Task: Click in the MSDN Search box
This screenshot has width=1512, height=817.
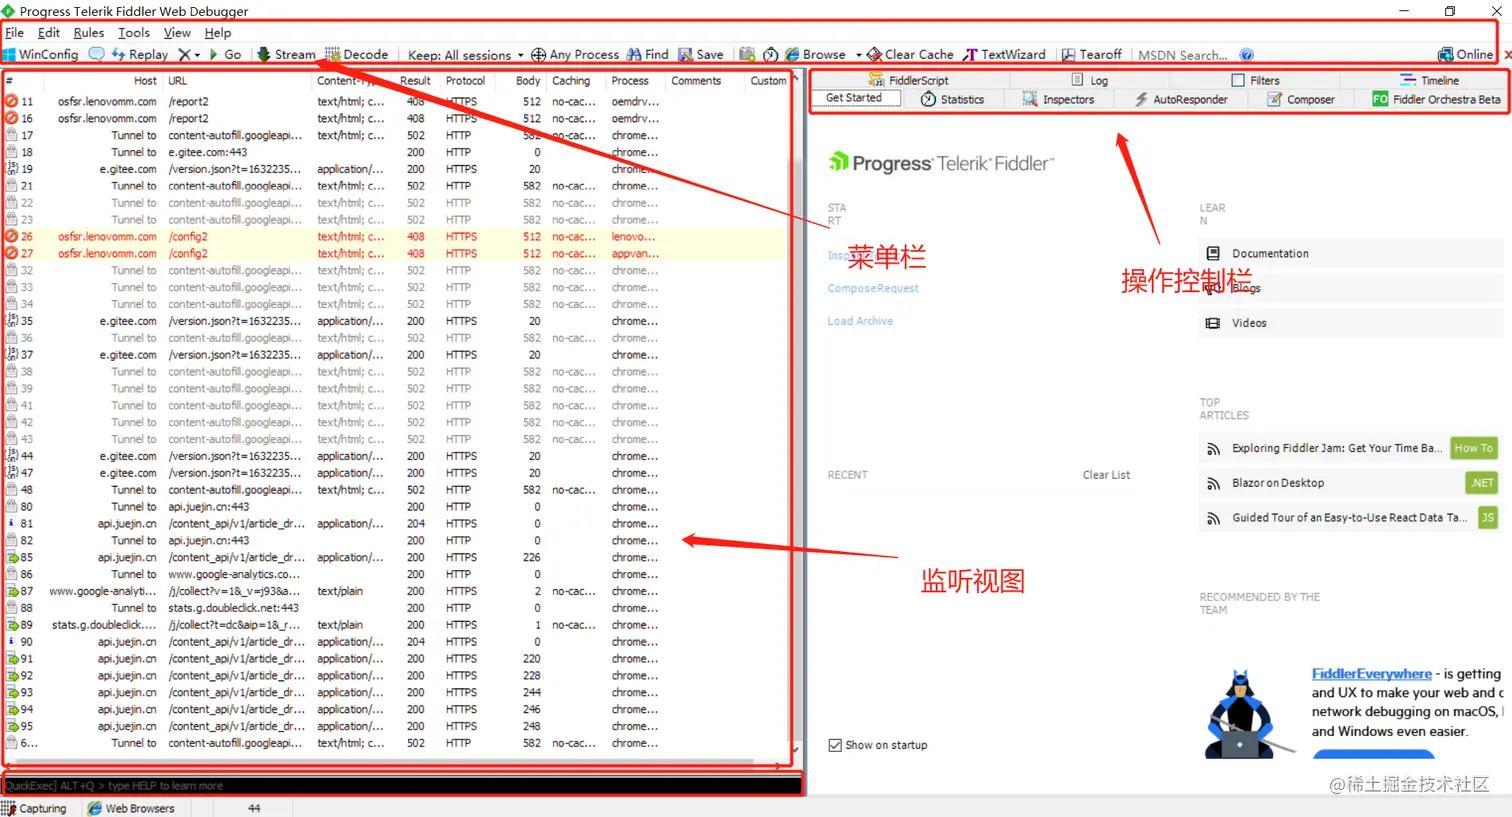Action: point(1183,55)
